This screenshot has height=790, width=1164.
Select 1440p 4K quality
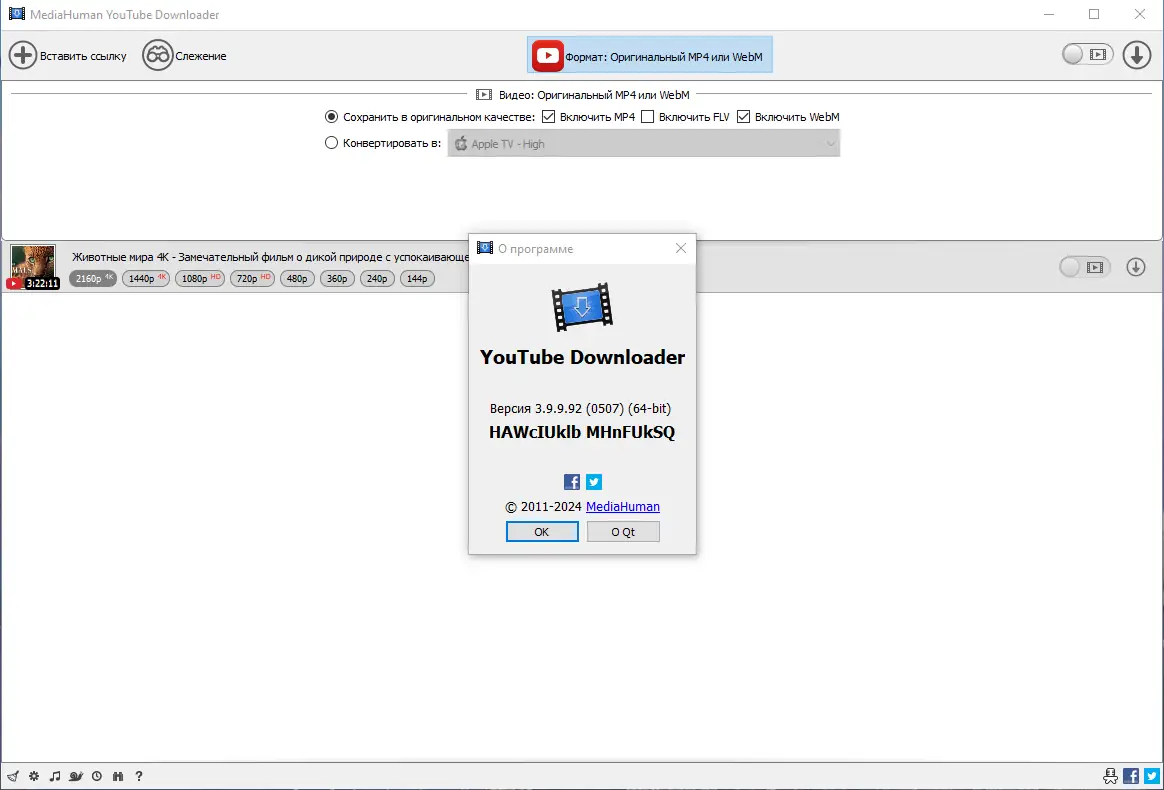tap(146, 278)
